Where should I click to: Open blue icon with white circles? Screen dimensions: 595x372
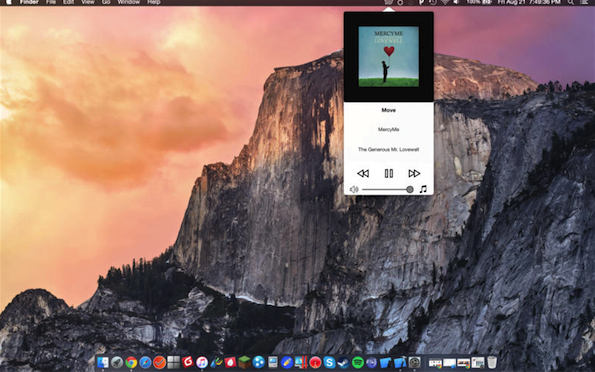[259, 363]
